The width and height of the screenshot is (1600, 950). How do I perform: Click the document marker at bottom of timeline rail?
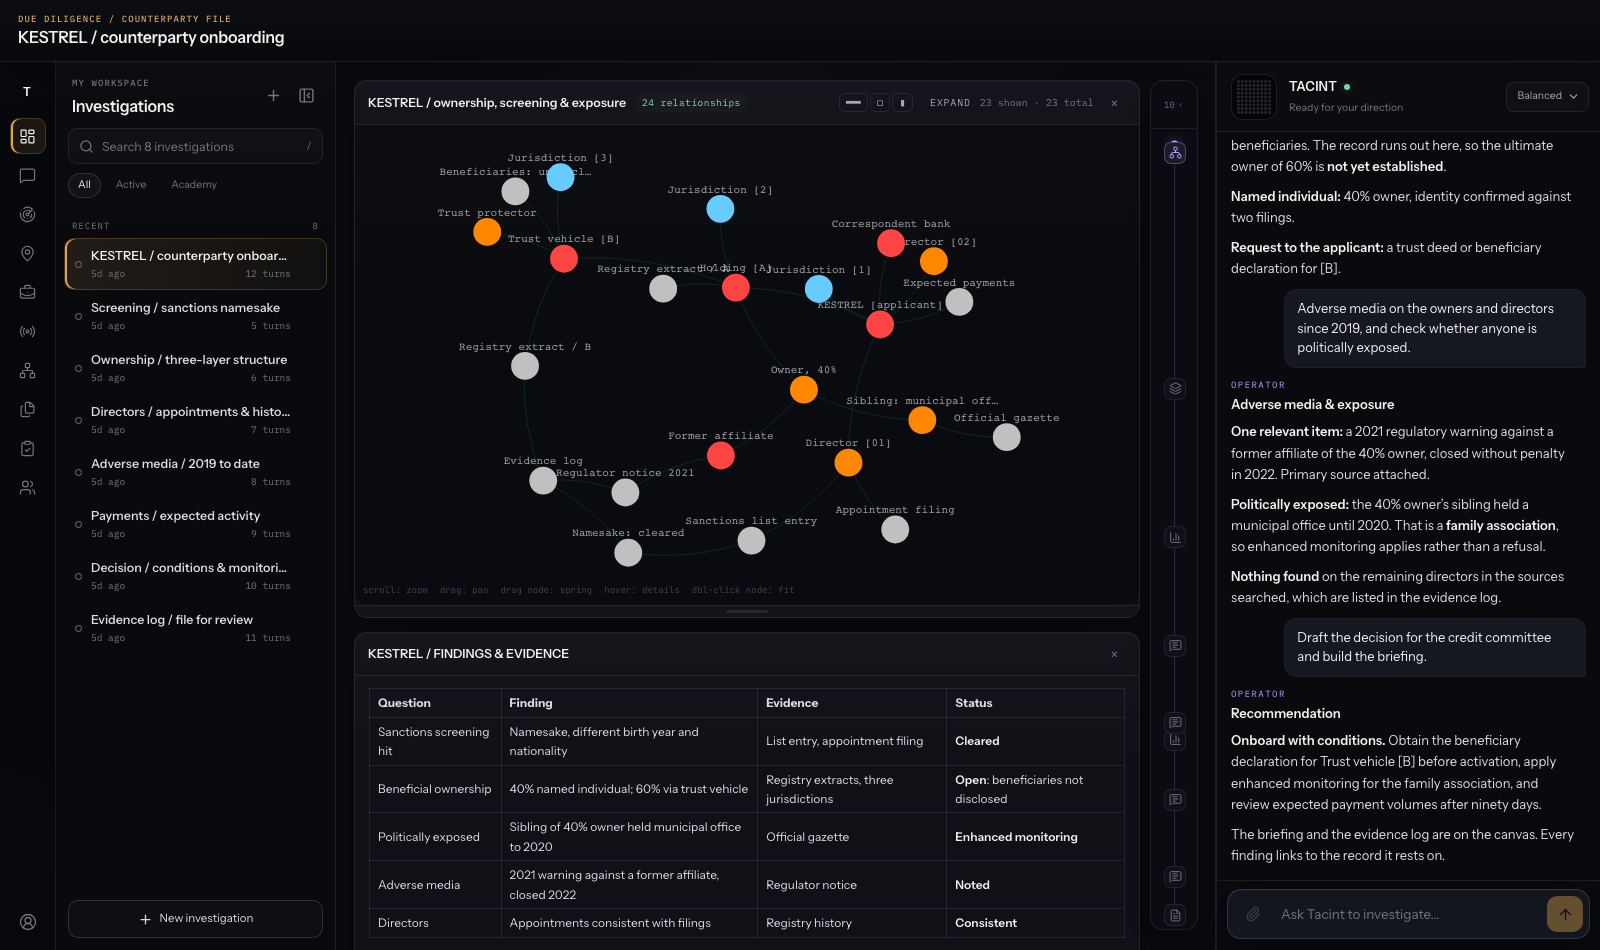[x=1175, y=916]
